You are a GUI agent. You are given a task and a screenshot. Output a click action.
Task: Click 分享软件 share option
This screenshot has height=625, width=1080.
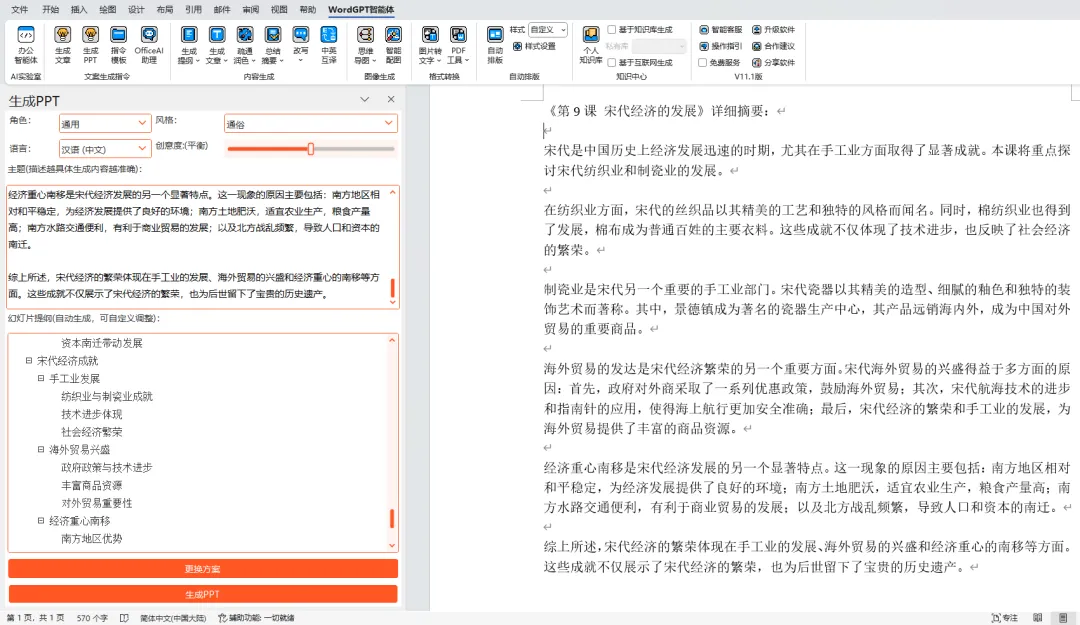pos(773,63)
